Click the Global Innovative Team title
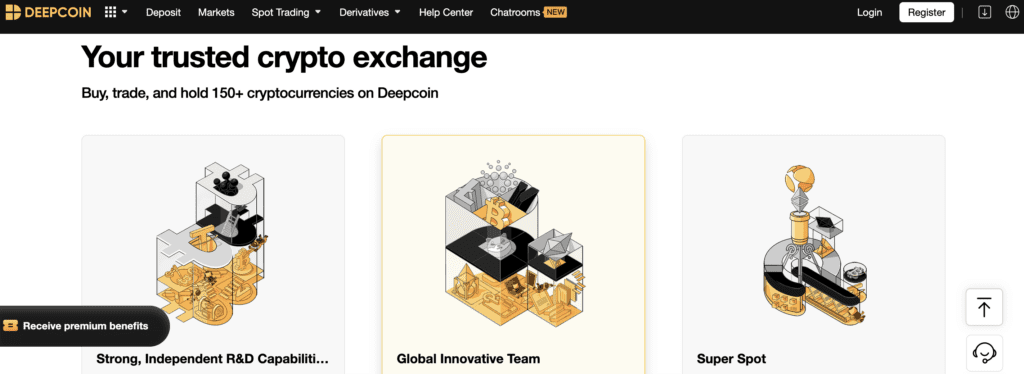 468,359
